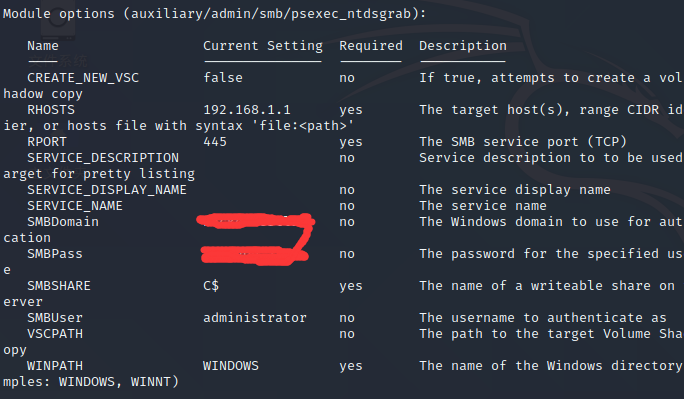Image resolution: width=684 pixels, height=399 pixels.
Task: Select the CREATE_NEW_VSC option name
Action: tap(83, 78)
